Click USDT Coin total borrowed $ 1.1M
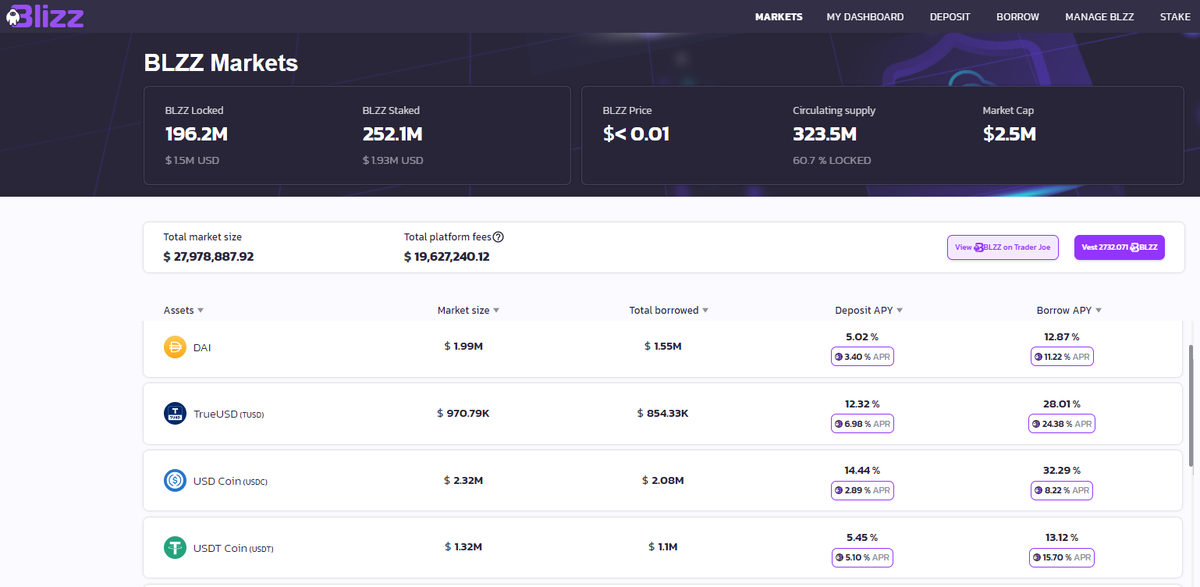Image resolution: width=1200 pixels, height=587 pixels. (x=663, y=547)
